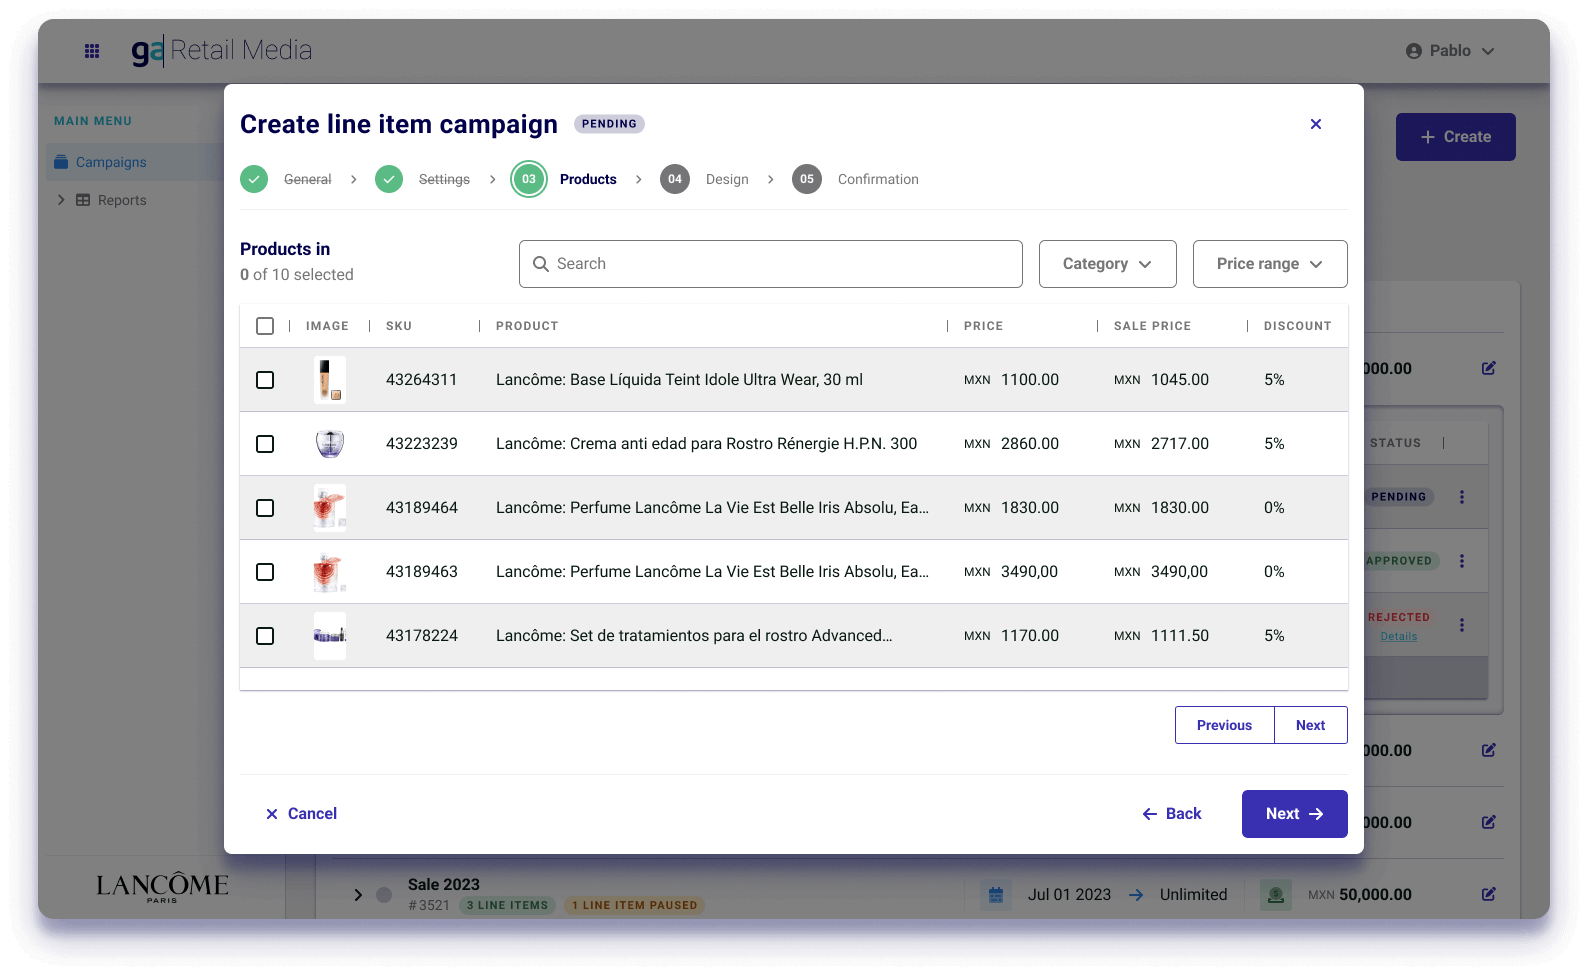Go to the Confirmation step
Viewport: 1588px width, 976px height.
click(x=878, y=179)
